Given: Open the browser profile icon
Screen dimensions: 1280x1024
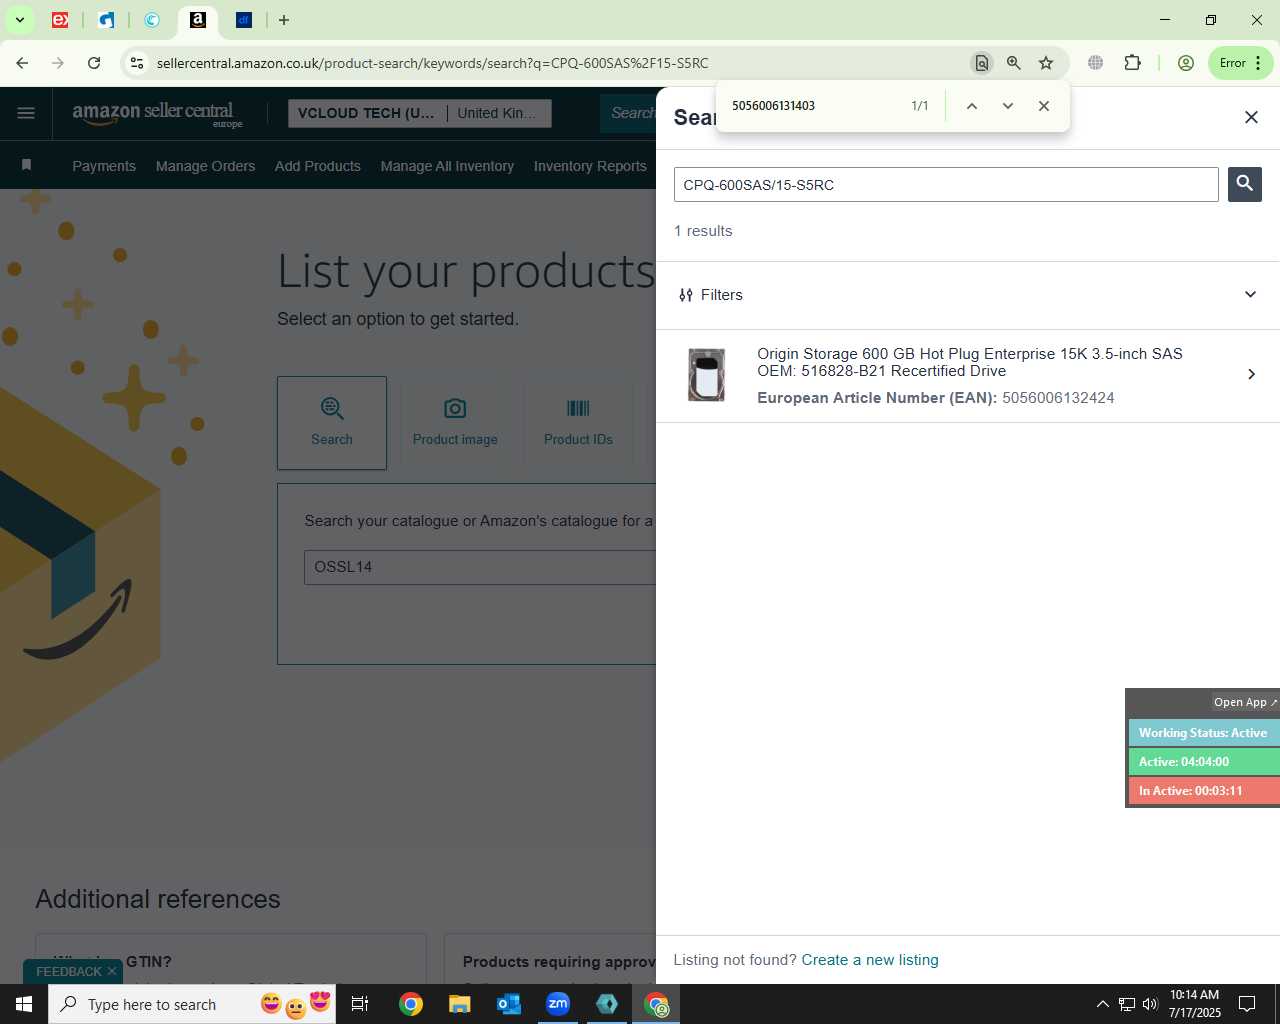Looking at the screenshot, I should click(1186, 63).
